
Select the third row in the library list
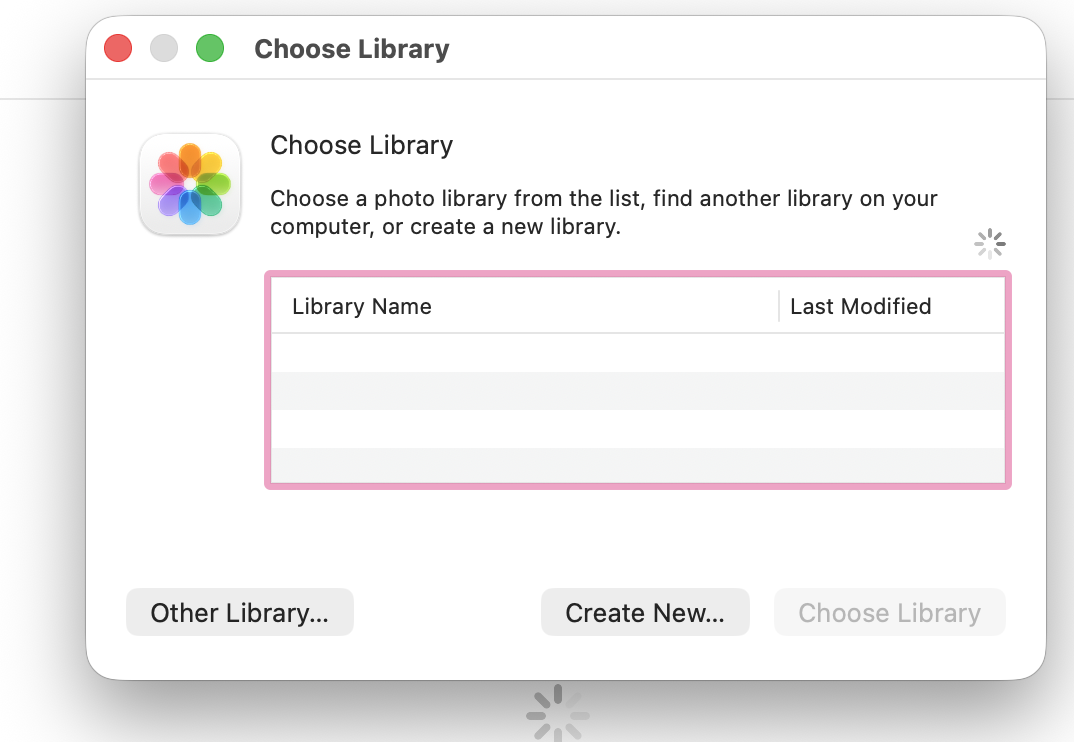[637, 429]
